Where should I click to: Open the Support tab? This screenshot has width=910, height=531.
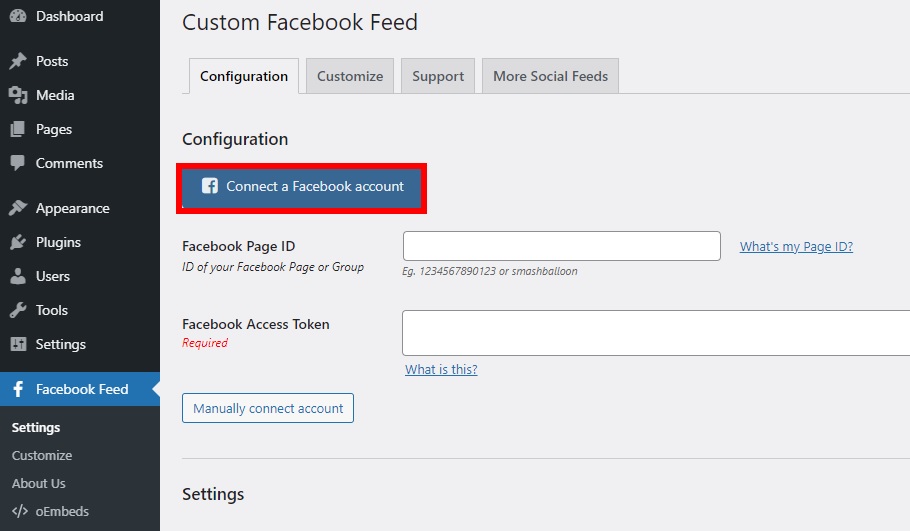point(438,76)
